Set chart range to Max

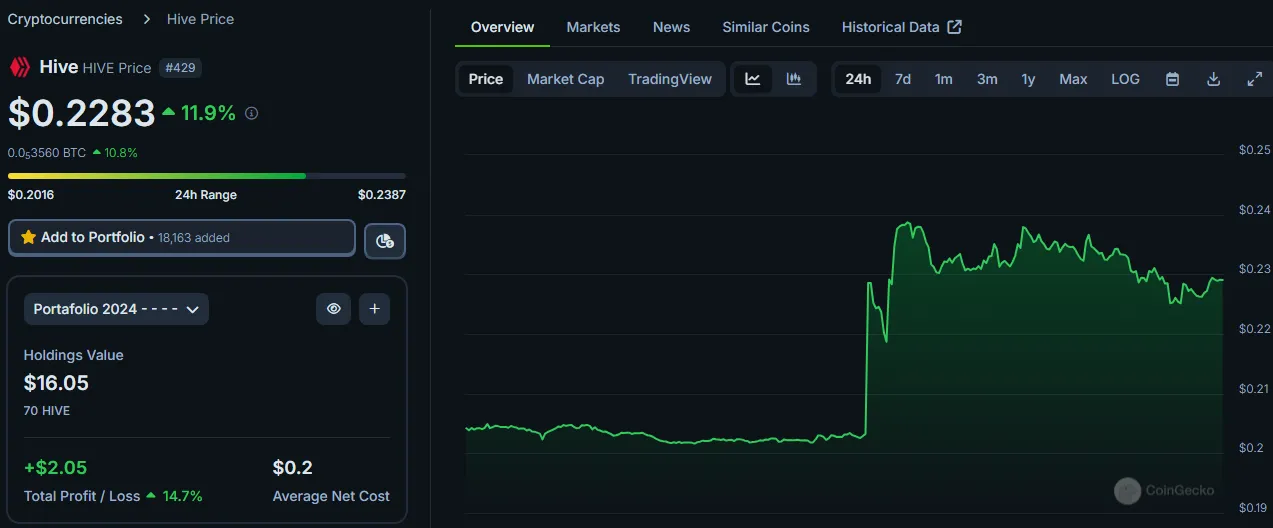click(x=1073, y=79)
